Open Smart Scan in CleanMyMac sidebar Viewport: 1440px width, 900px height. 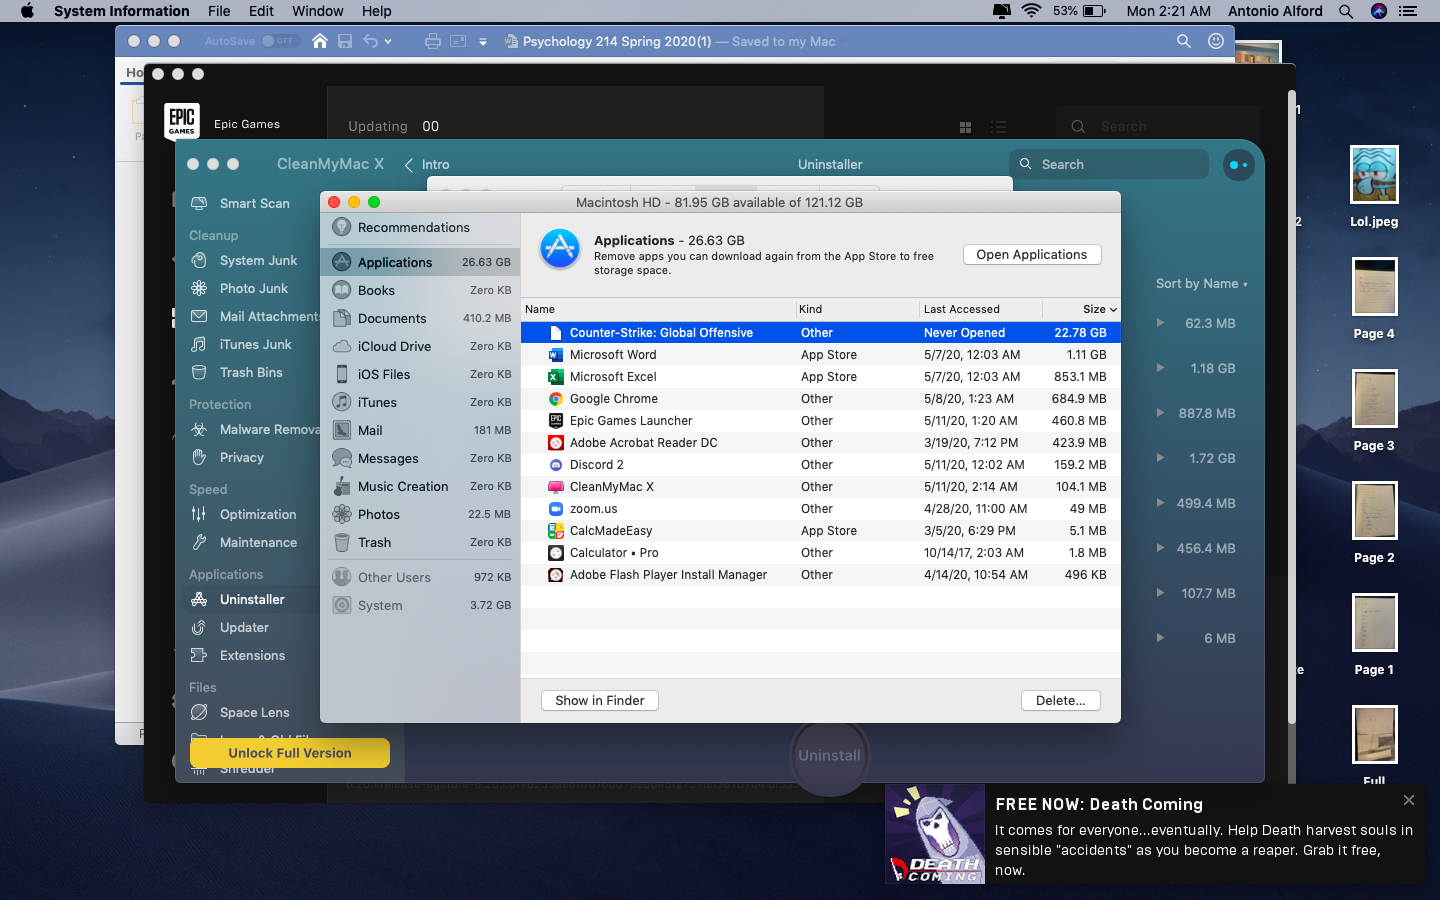(240, 203)
